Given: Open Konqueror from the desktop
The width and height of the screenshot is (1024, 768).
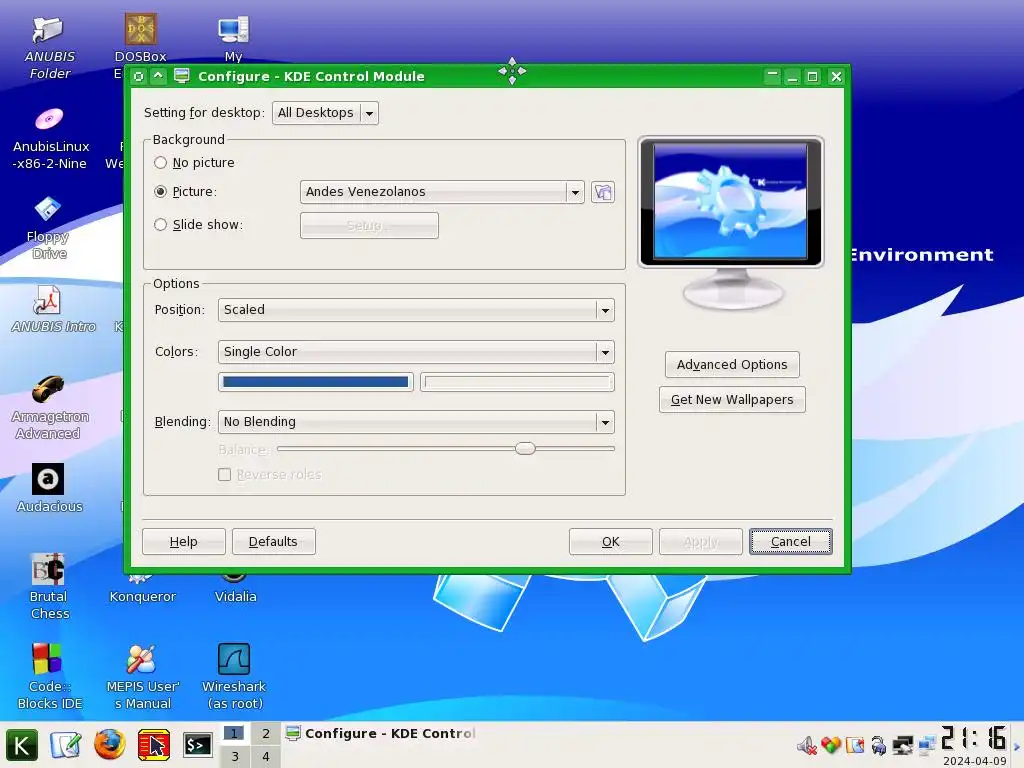Looking at the screenshot, I should 142,596.
